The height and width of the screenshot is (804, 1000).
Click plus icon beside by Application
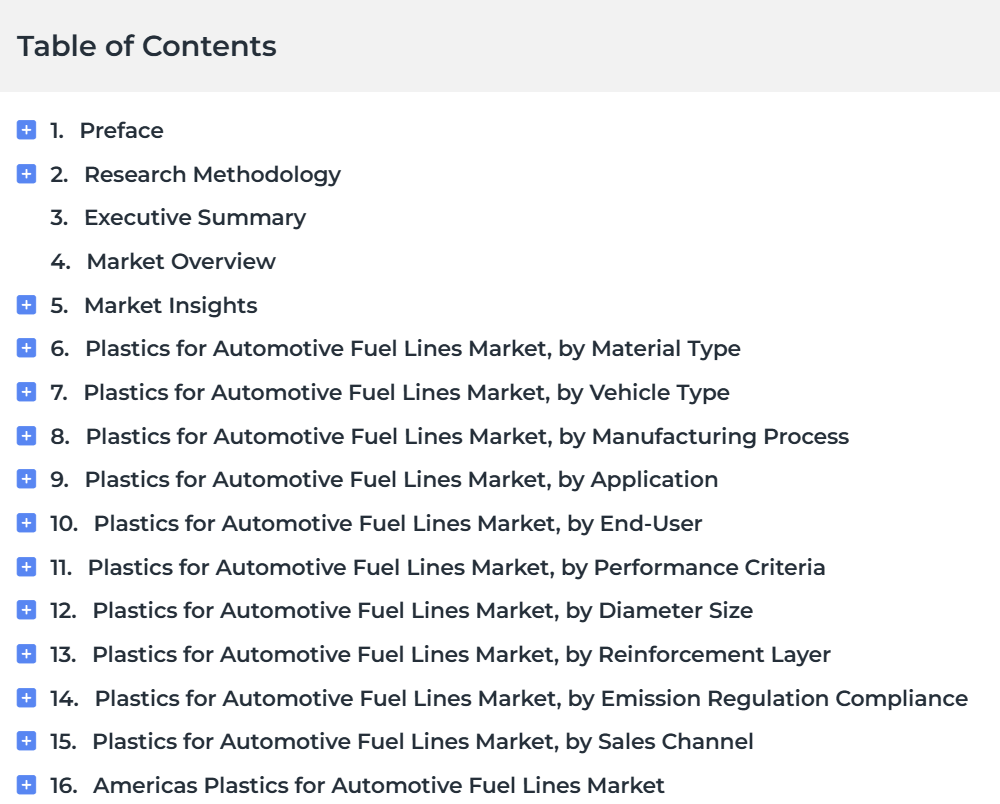pos(27,479)
